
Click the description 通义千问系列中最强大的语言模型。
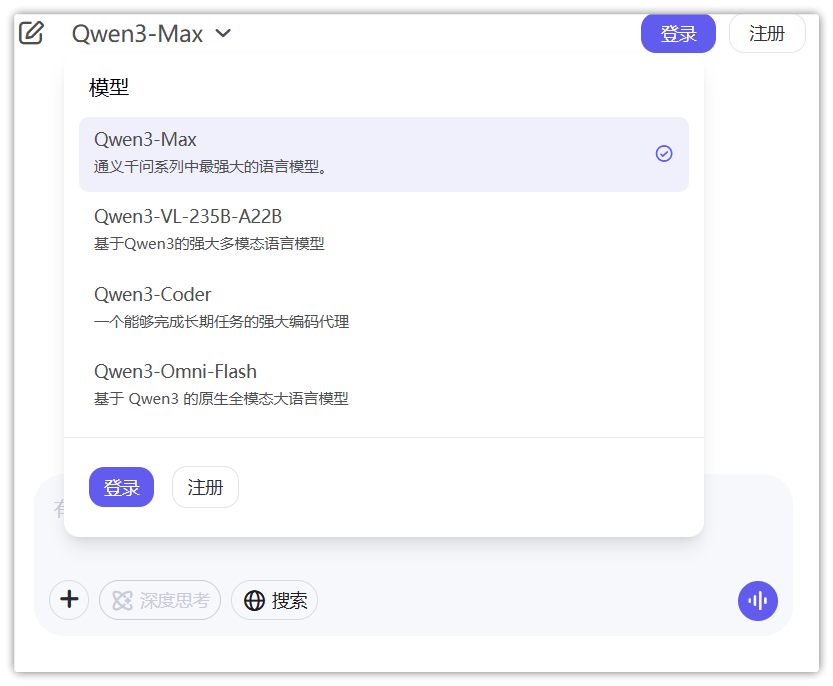(210, 167)
